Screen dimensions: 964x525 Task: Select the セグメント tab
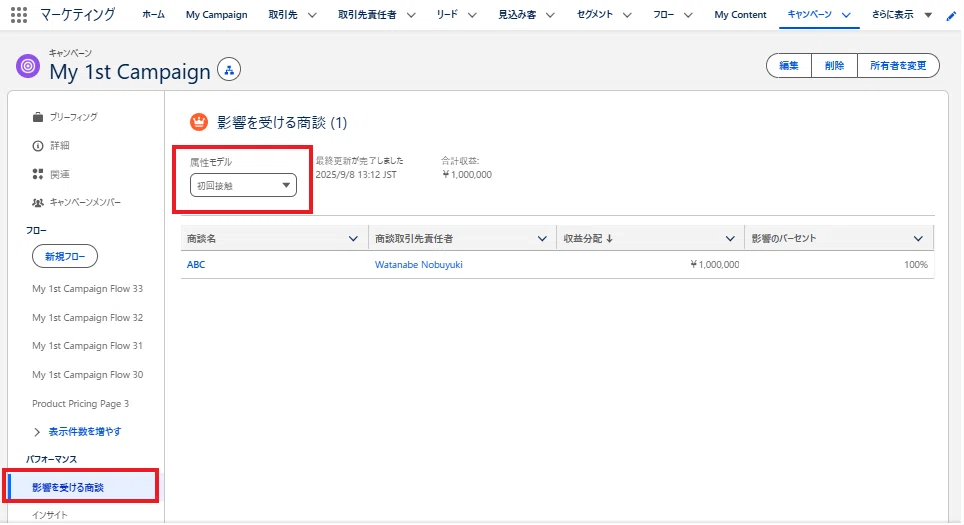click(x=595, y=15)
